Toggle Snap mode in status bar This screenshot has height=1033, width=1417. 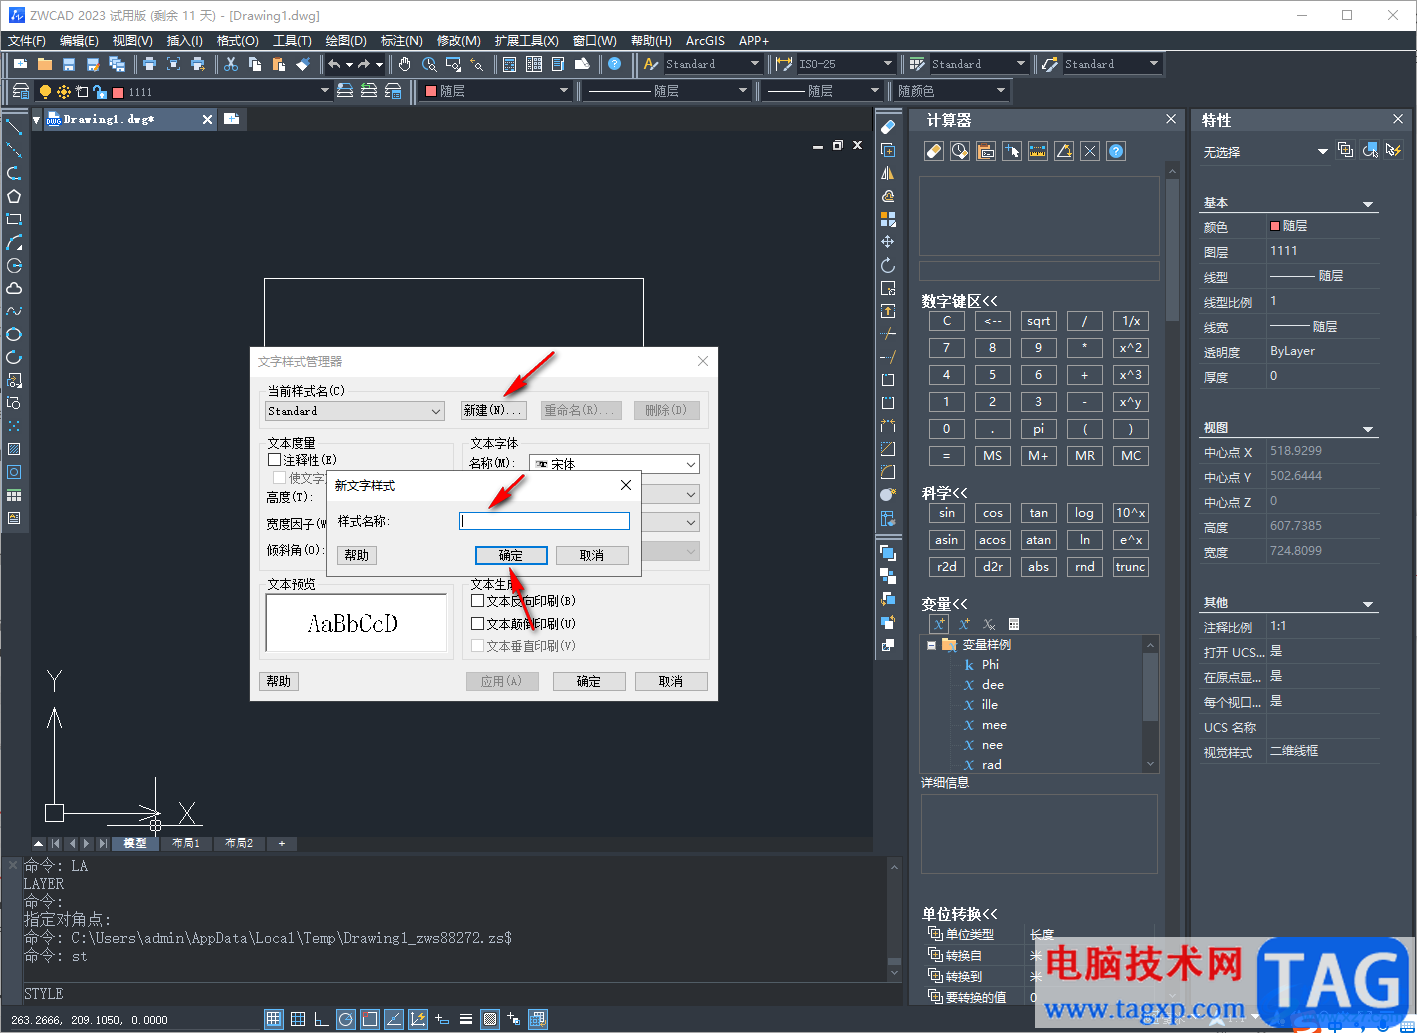(x=273, y=1019)
